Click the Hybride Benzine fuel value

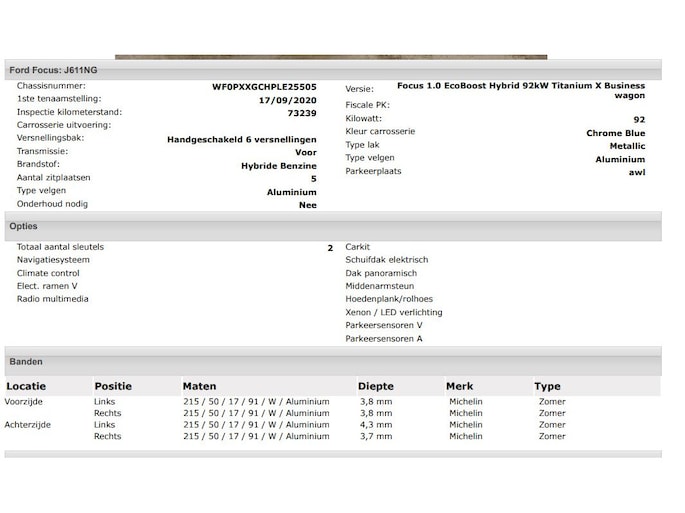tap(279, 166)
